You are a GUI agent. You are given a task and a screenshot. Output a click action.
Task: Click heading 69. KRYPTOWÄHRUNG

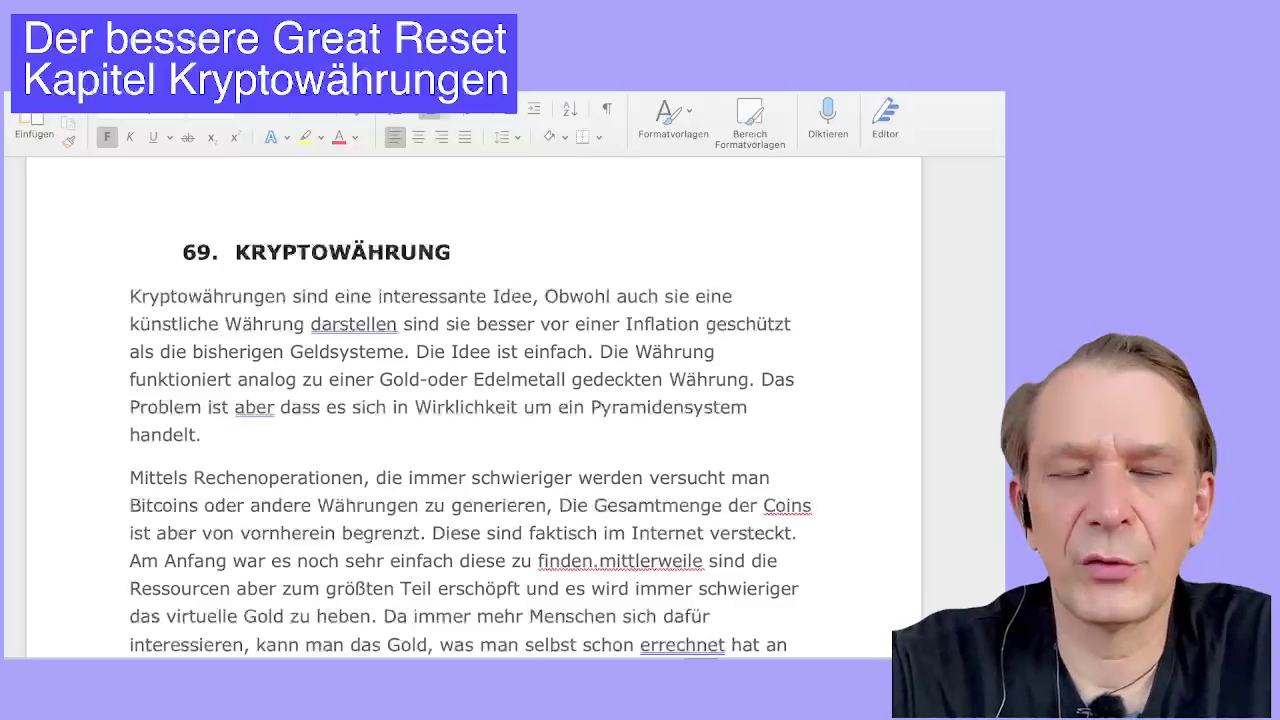[316, 252]
